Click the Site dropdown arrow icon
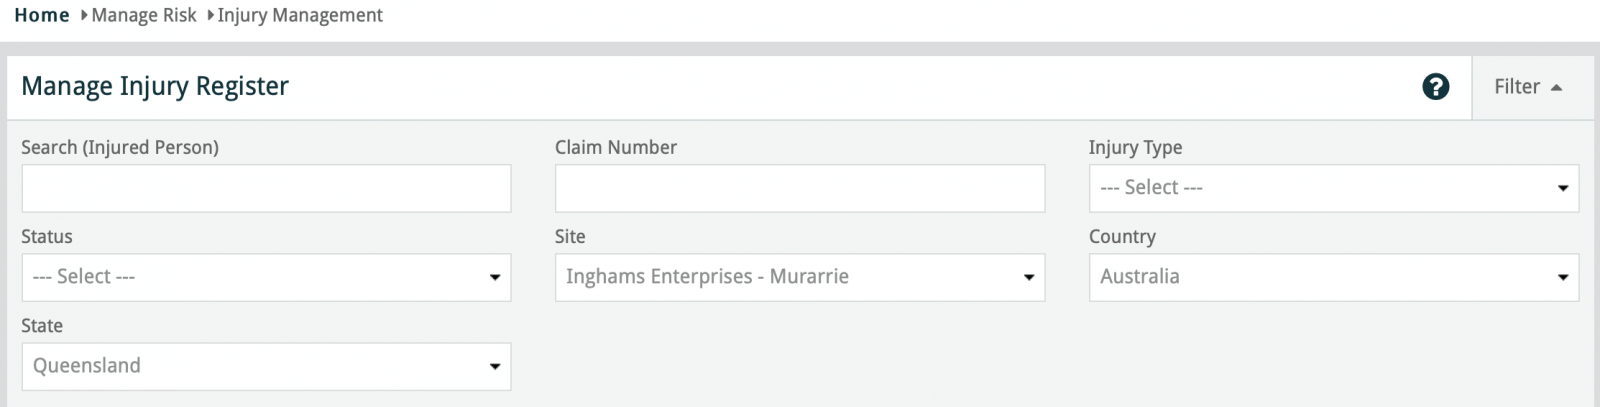The image size is (1600, 407). (1029, 277)
